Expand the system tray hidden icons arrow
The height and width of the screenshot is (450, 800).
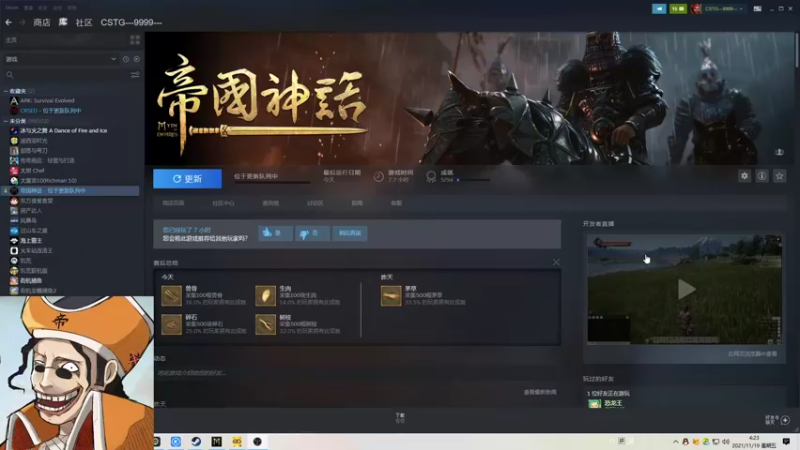click(676, 442)
